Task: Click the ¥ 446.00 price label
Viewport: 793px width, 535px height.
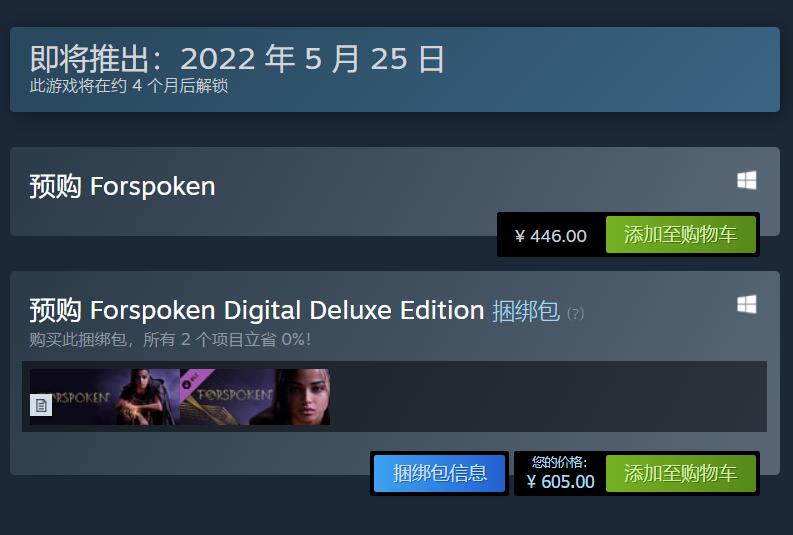Action: (x=551, y=236)
